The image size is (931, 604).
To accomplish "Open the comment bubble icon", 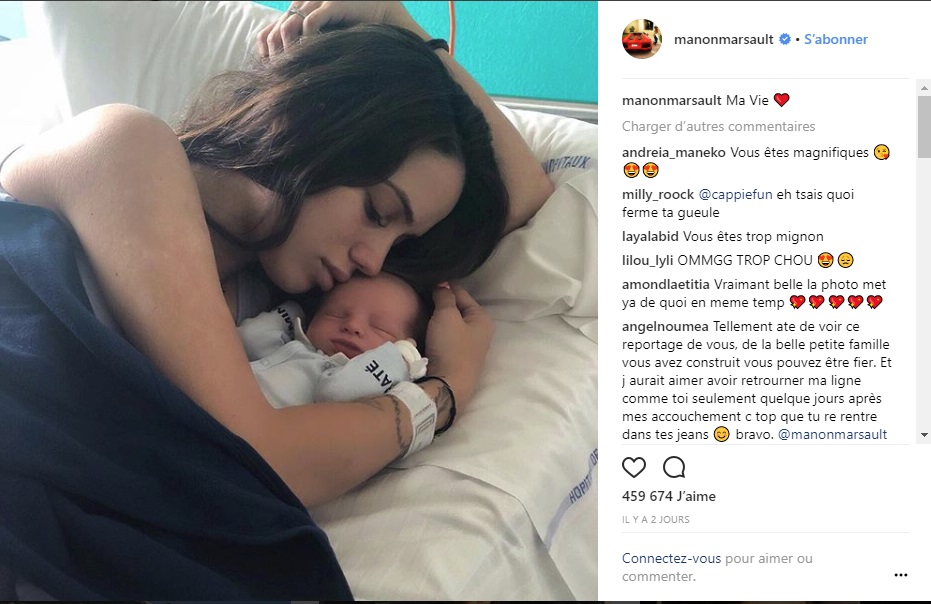I will 674,467.
